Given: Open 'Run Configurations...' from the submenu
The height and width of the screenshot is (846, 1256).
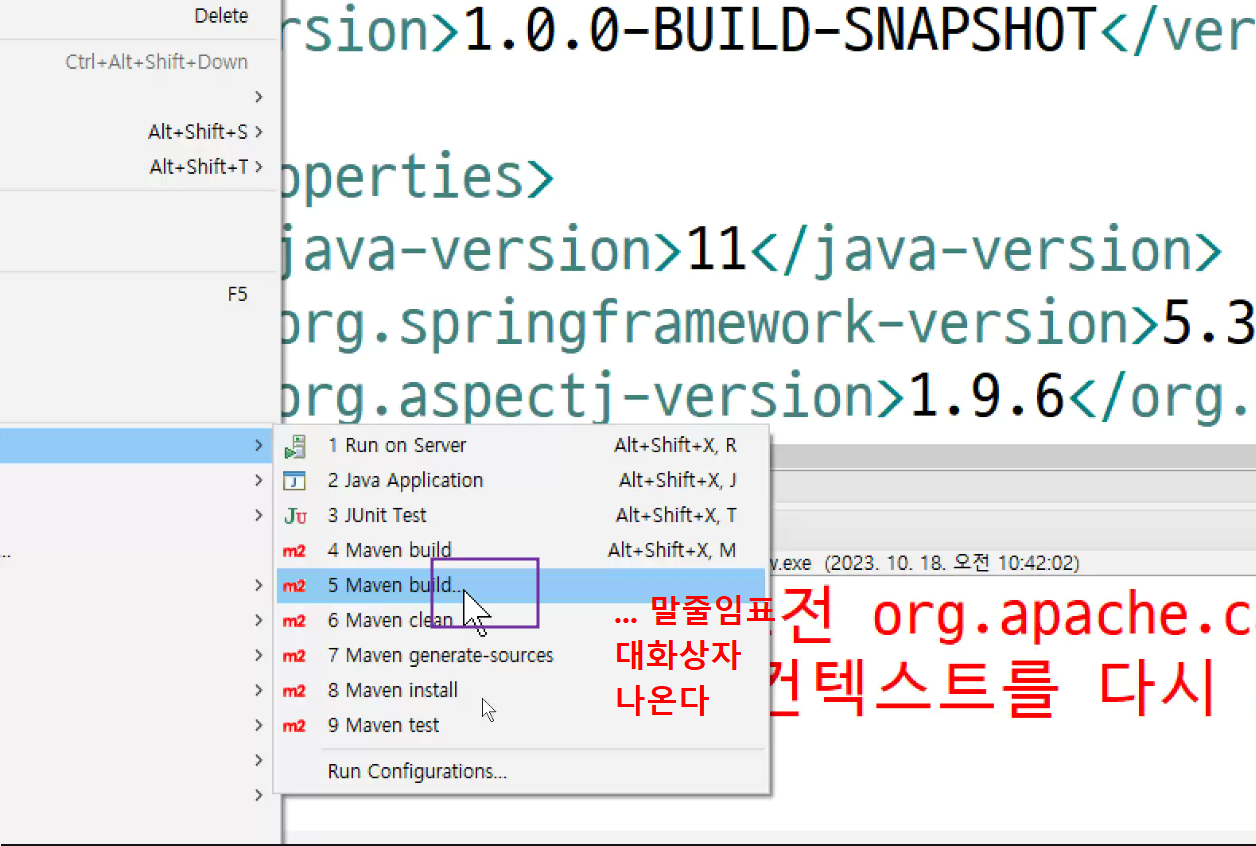Looking at the screenshot, I should pos(521,771).
